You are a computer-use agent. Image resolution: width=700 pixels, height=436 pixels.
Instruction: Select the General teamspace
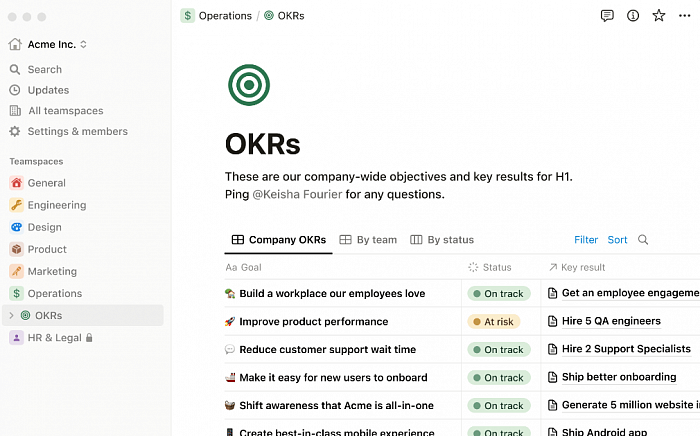point(46,183)
